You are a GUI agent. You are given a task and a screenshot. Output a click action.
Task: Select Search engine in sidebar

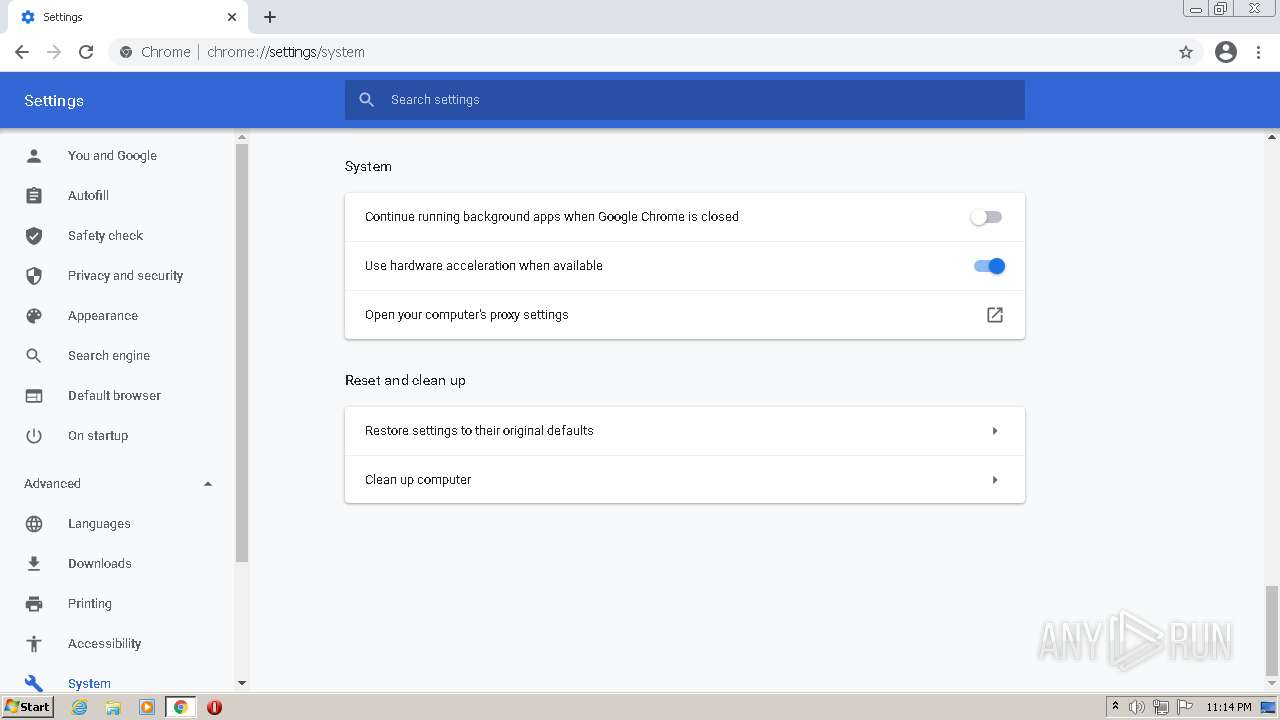point(109,356)
